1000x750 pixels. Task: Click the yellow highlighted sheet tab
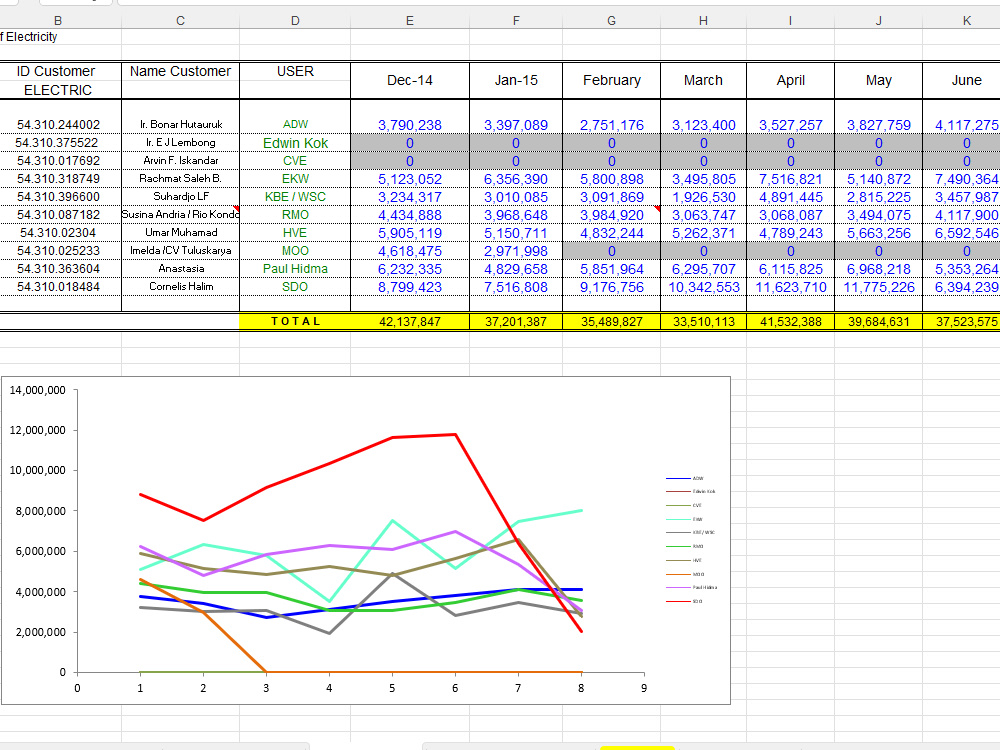coord(637,747)
